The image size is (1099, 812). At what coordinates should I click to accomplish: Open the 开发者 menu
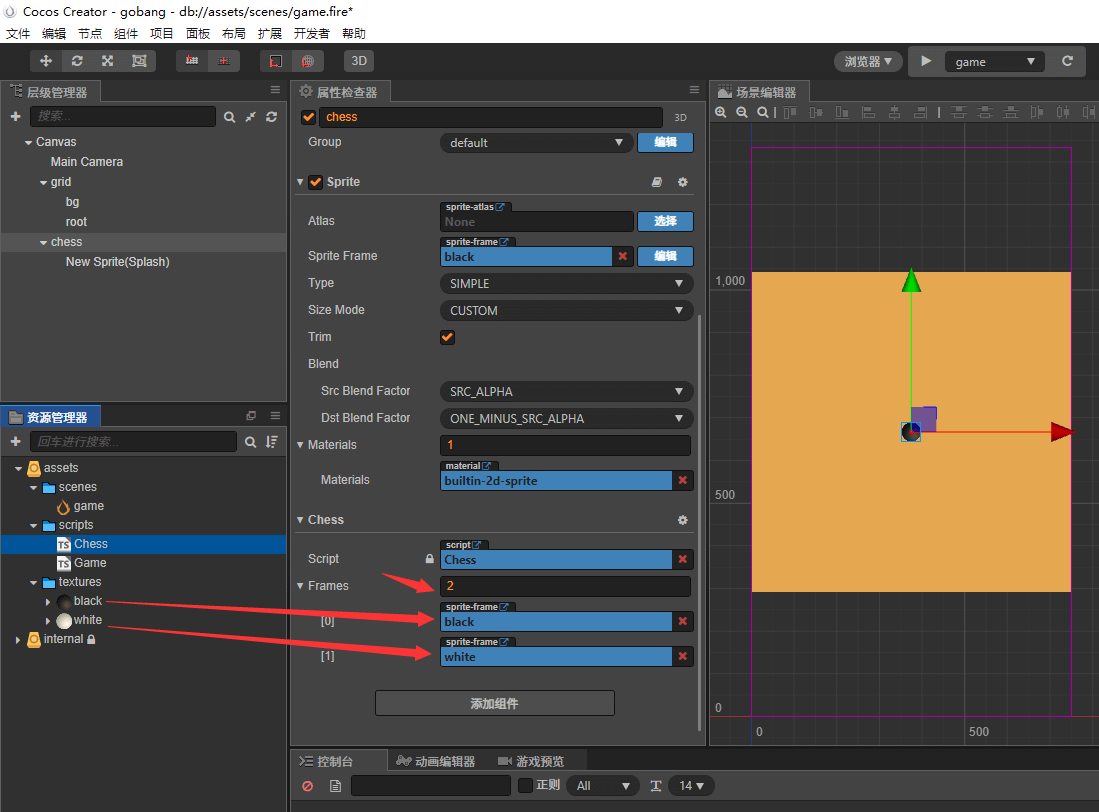[x=311, y=34]
